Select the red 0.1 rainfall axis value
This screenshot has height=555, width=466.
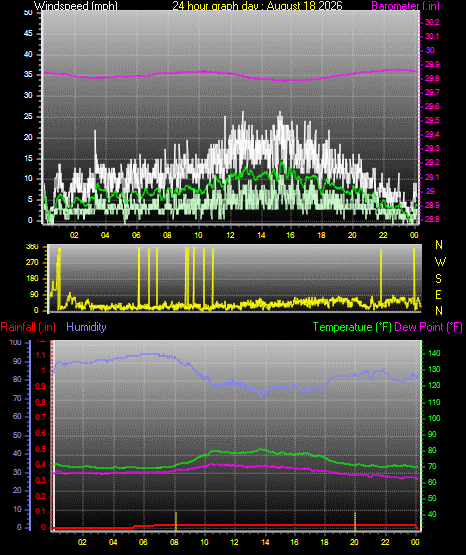tap(41, 511)
